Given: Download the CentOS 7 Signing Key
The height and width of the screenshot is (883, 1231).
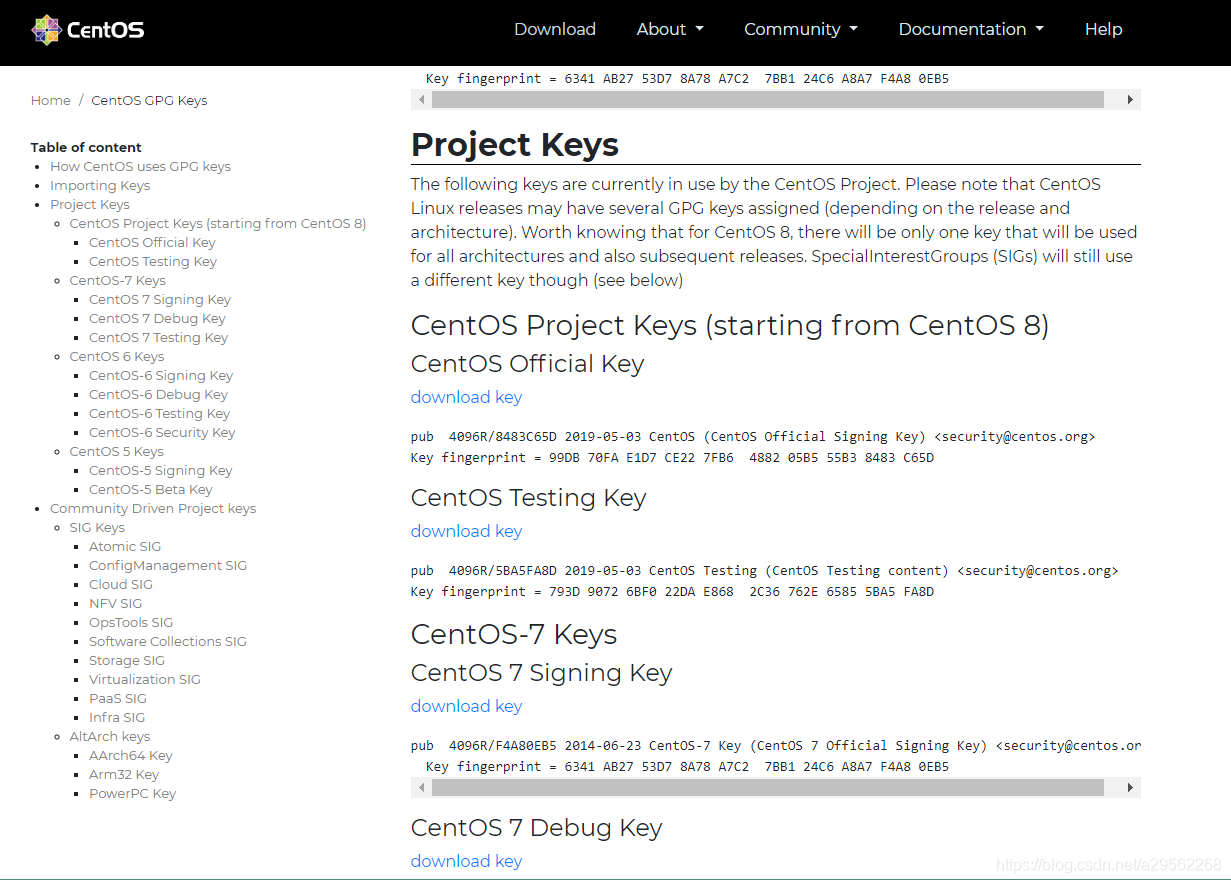Looking at the screenshot, I should (x=466, y=706).
